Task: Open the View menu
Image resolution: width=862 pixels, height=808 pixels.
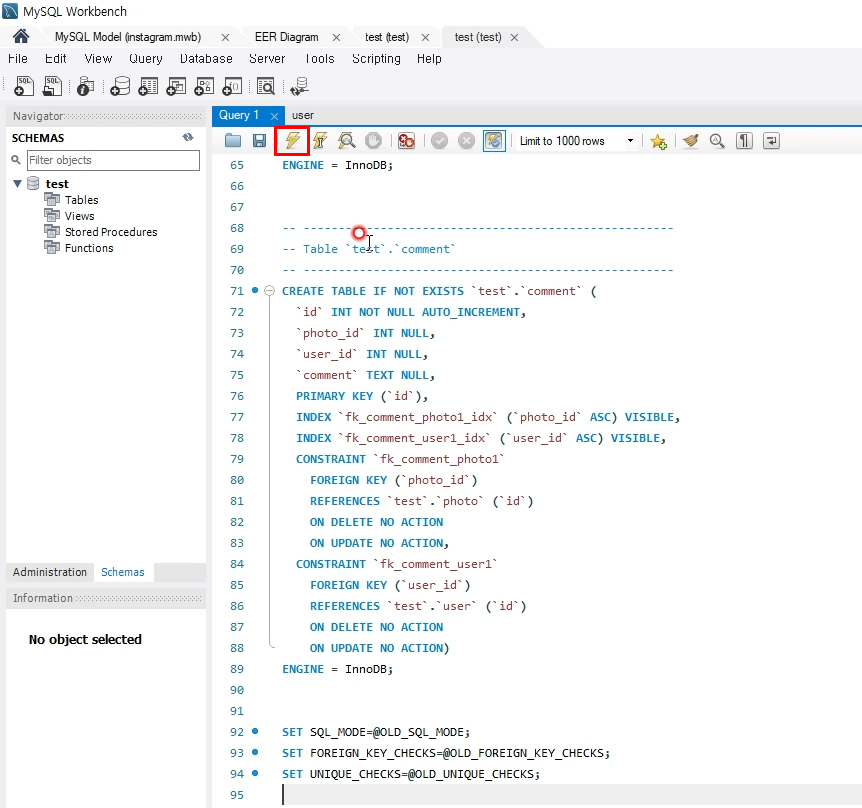Action: pyautogui.click(x=98, y=59)
